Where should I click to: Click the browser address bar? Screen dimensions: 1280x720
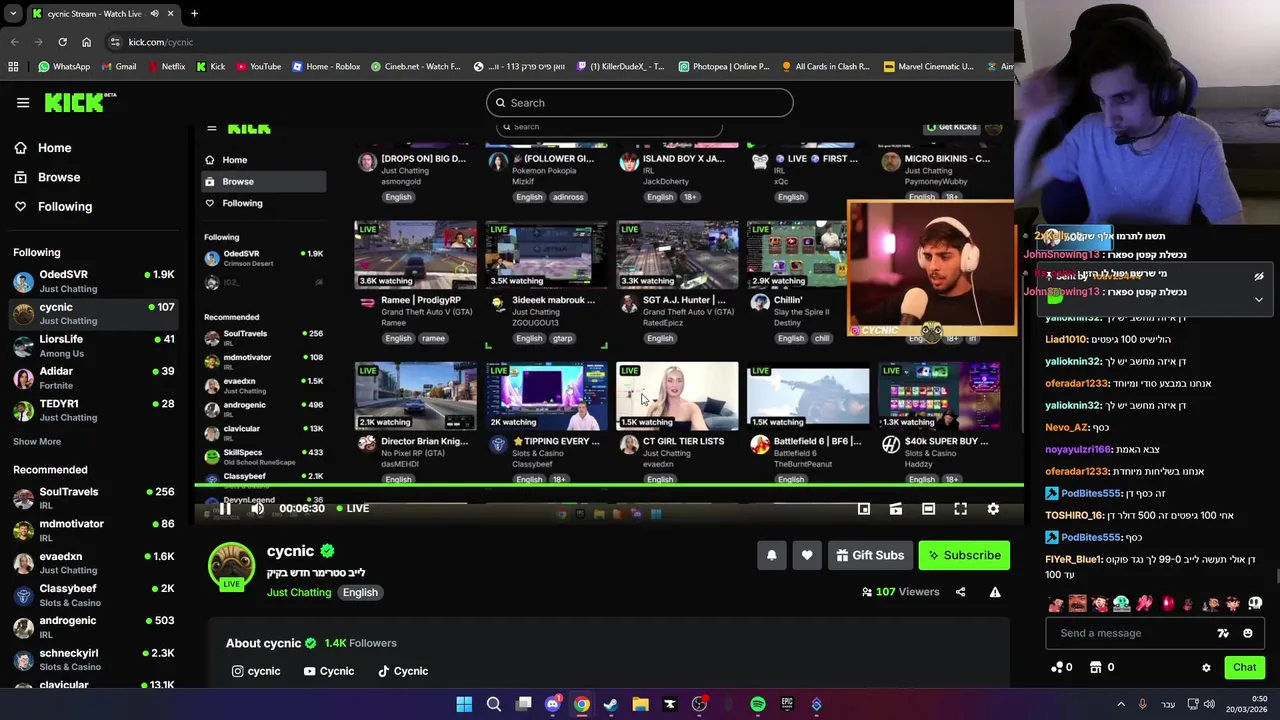(560, 42)
